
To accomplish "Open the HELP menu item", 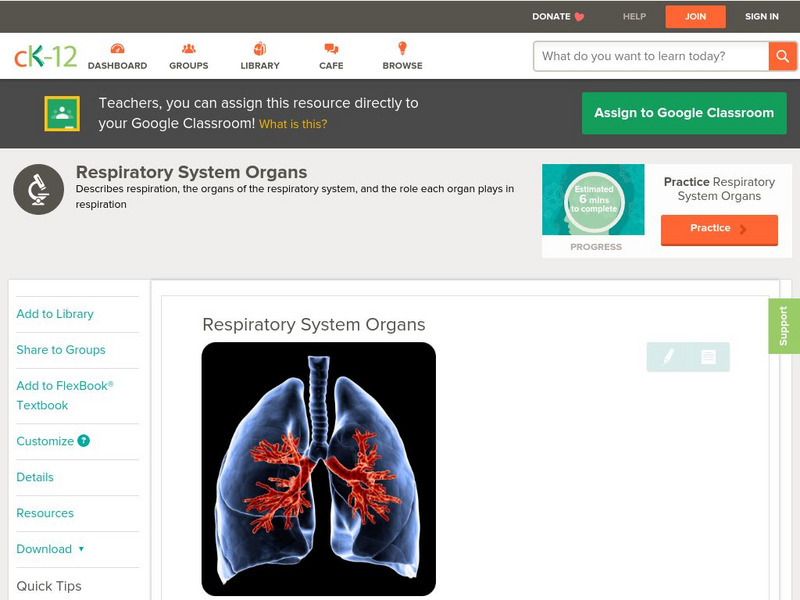I will (x=633, y=16).
